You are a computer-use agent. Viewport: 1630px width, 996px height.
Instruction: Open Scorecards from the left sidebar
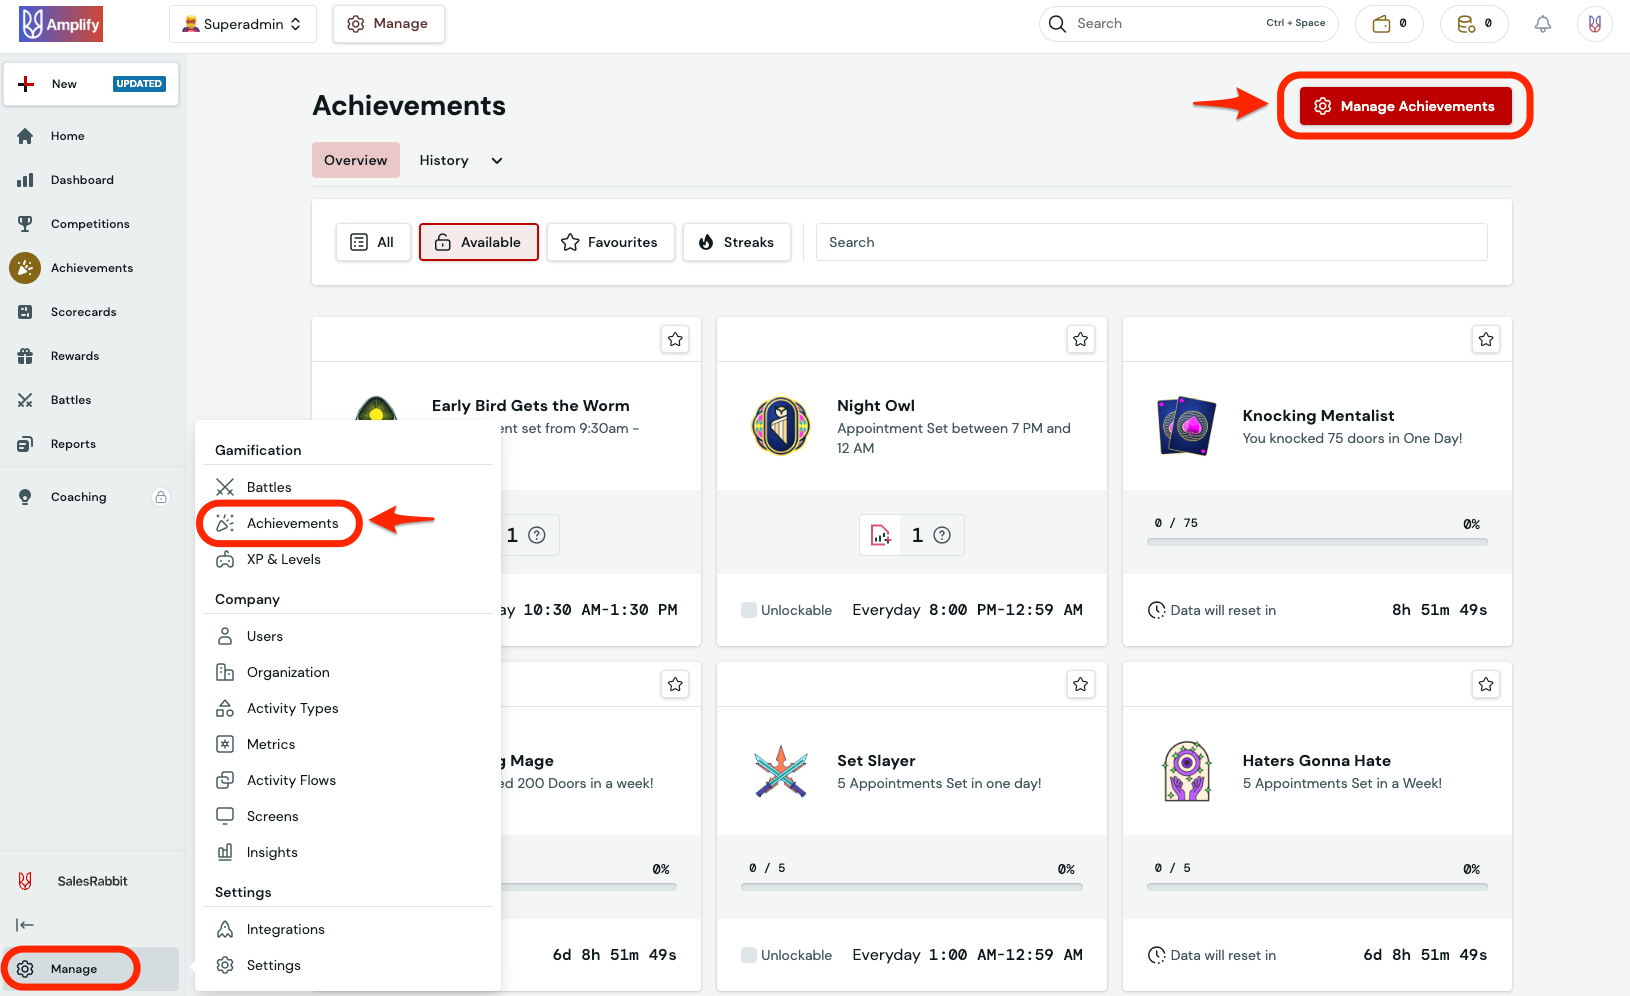coord(83,311)
